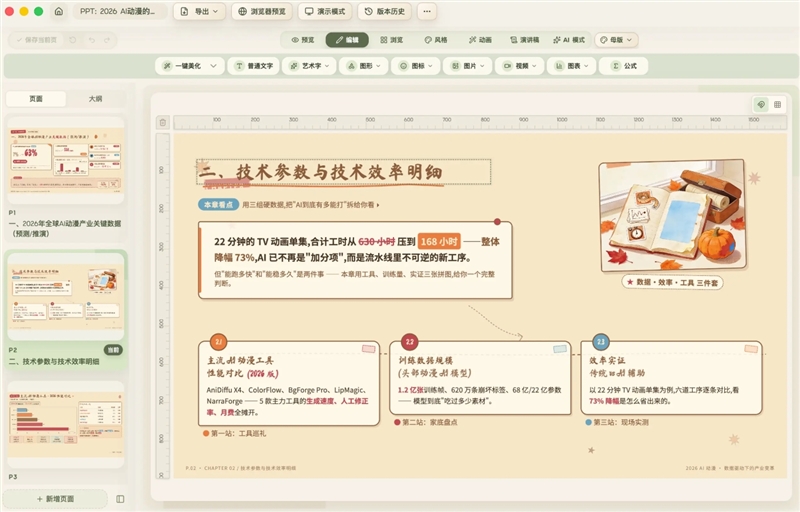Click the 训练数据规模 card heading

(x=434, y=367)
